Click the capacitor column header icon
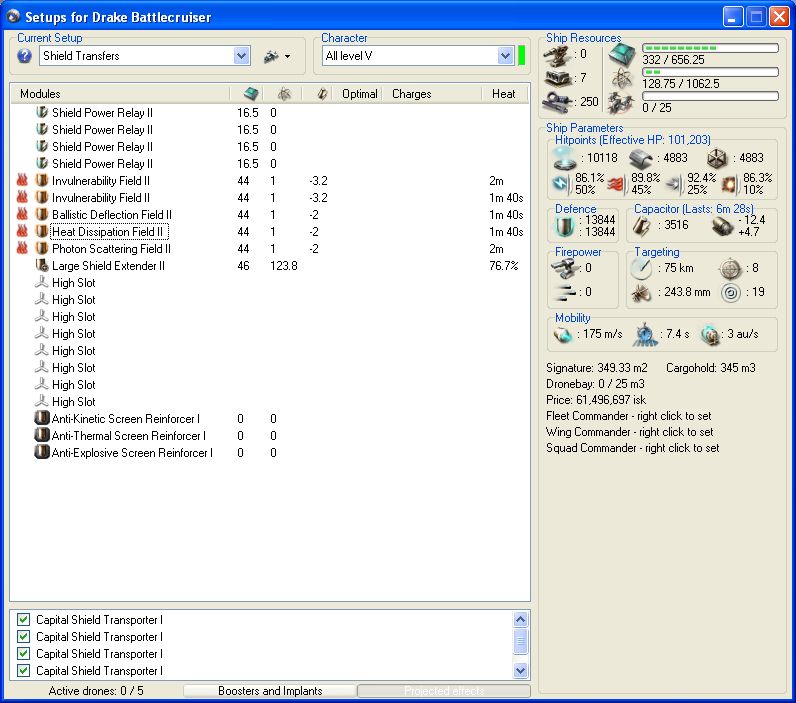The width and height of the screenshot is (796, 703). point(322,94)
